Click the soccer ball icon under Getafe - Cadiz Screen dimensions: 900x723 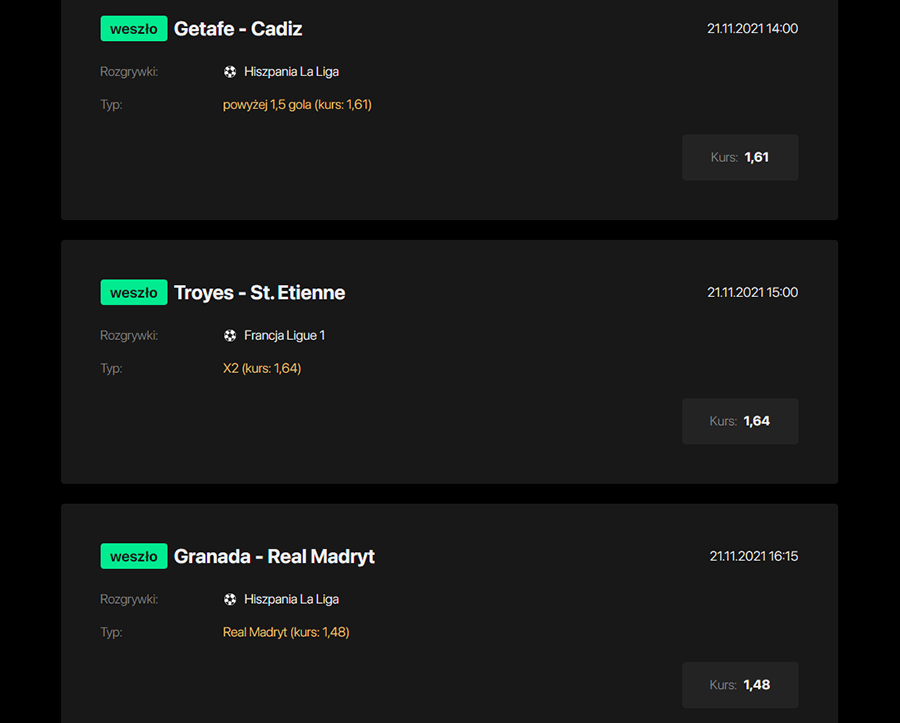pyautogui.click(x=230, y=72)
